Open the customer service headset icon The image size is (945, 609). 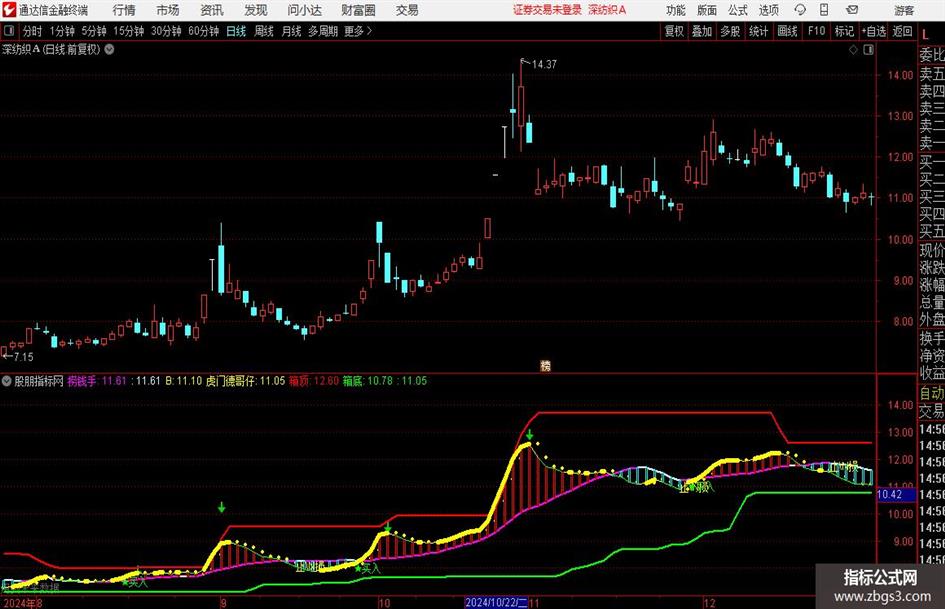point(800,10)
